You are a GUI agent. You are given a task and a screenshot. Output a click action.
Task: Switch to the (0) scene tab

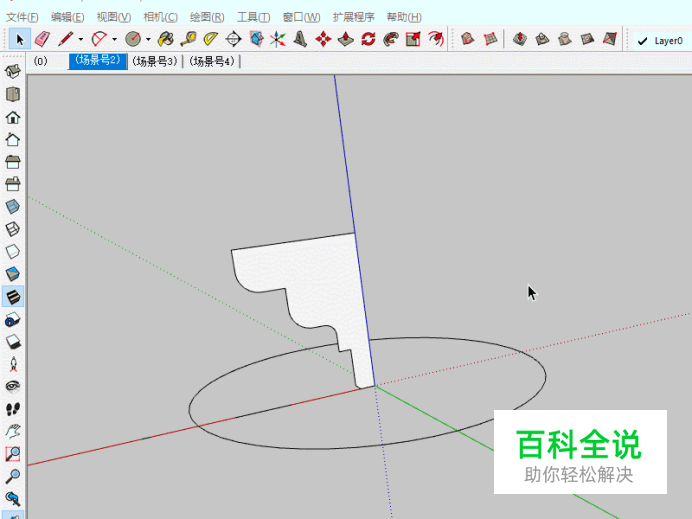pos(41,61)
